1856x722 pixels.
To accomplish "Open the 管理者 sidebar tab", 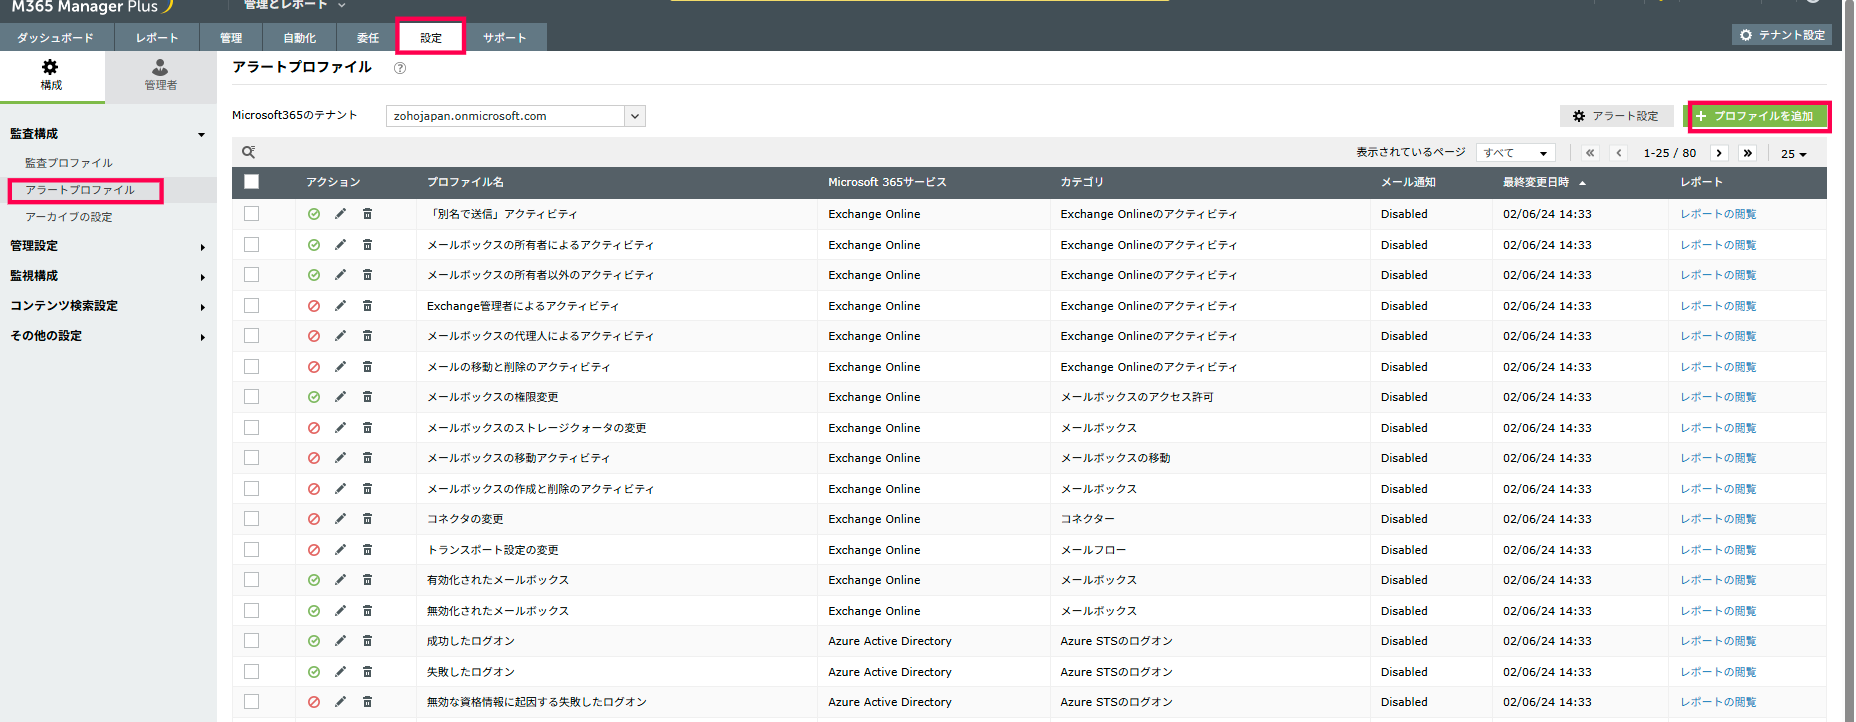I will (160, 75).
